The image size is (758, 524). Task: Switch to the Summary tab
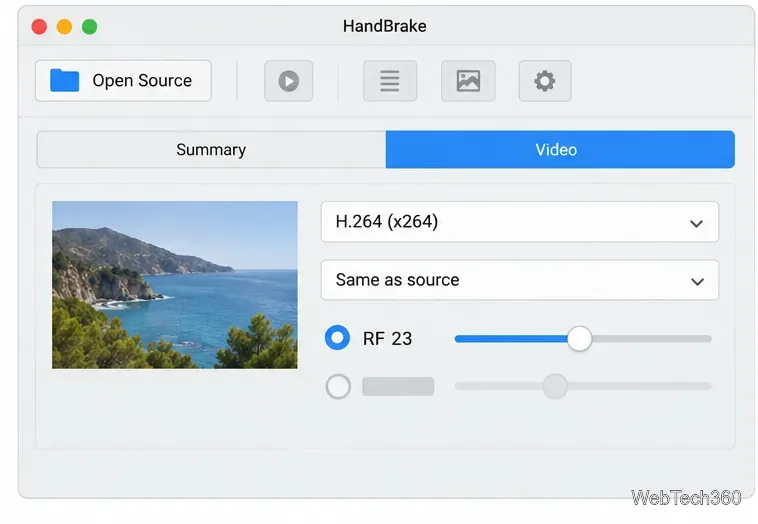click(x=211, y=149)
